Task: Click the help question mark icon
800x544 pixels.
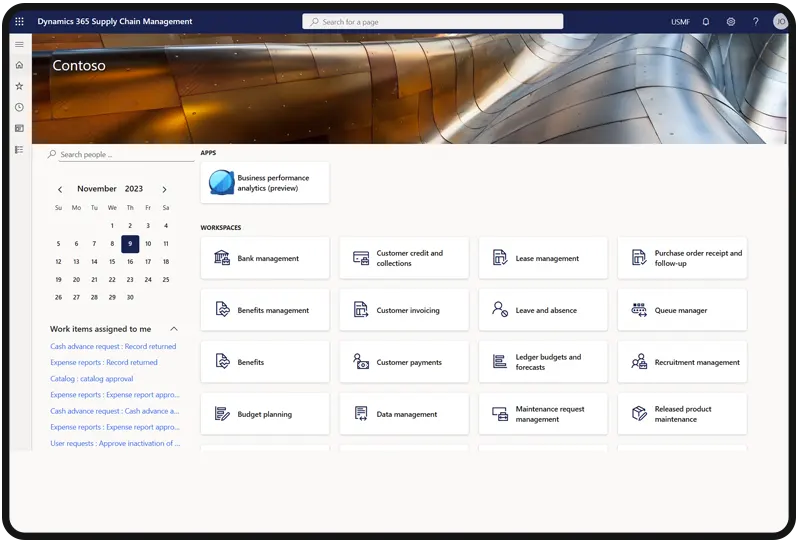Action: [755, 21]
